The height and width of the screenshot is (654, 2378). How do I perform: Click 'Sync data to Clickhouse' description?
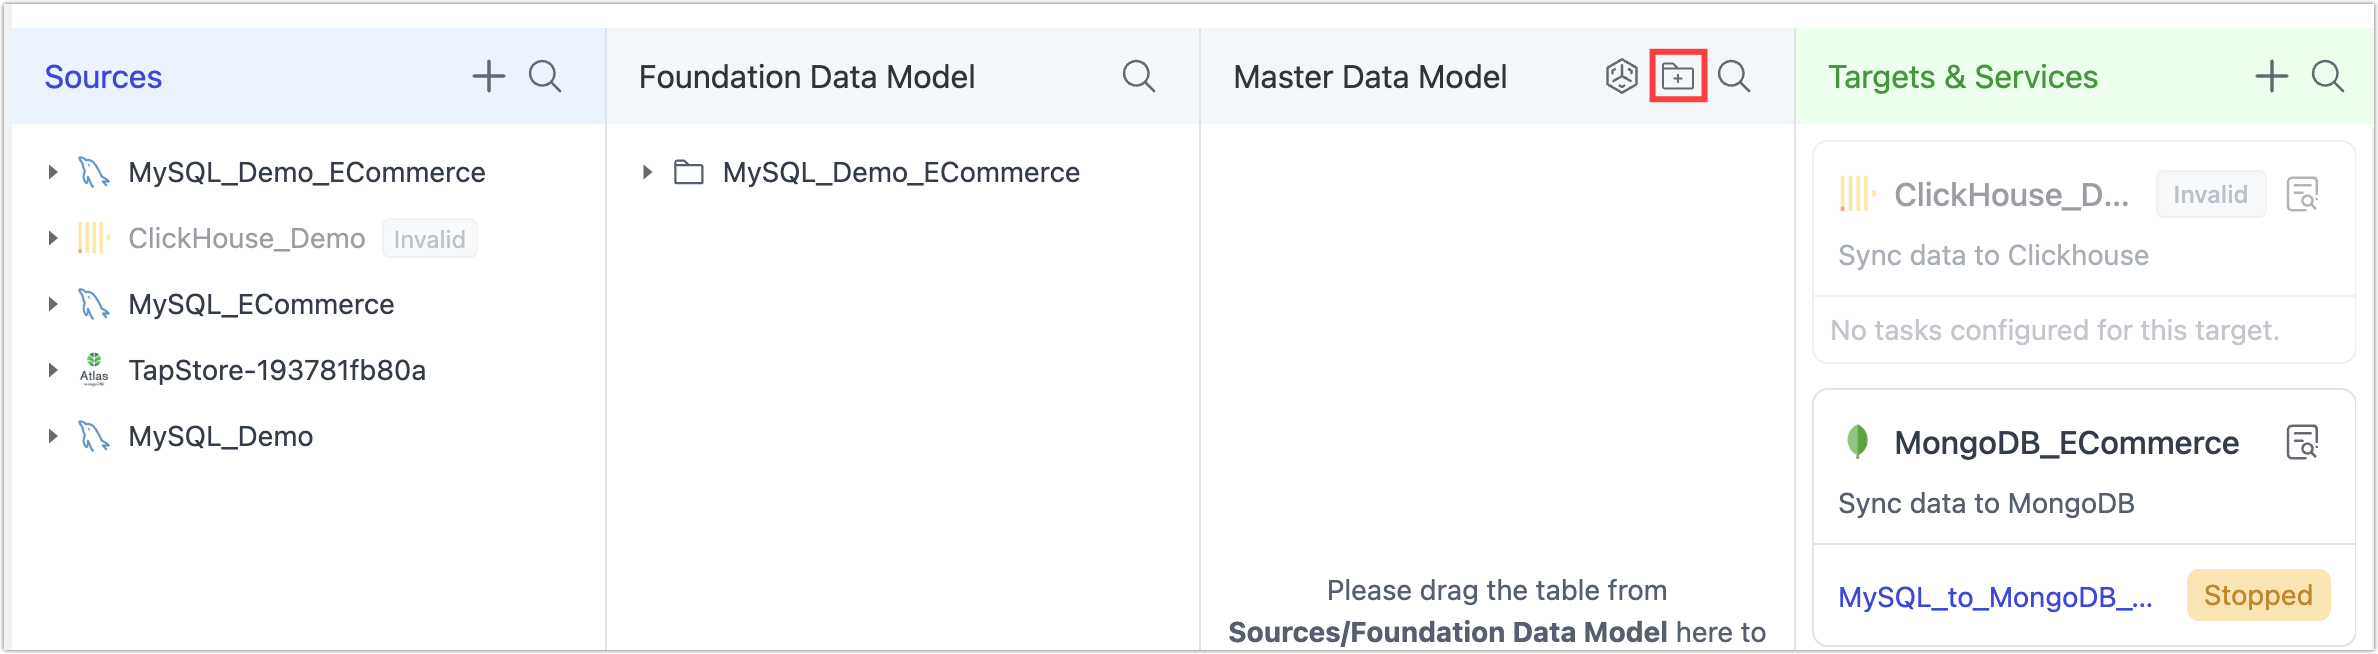pos(1993,255)
